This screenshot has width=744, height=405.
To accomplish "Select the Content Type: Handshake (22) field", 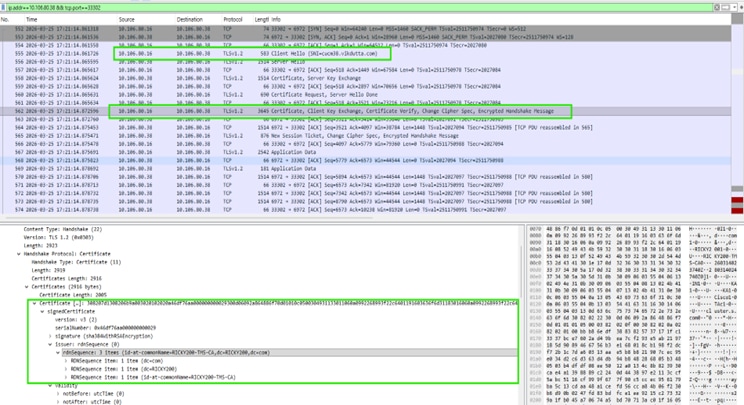I will click(63, 229).
